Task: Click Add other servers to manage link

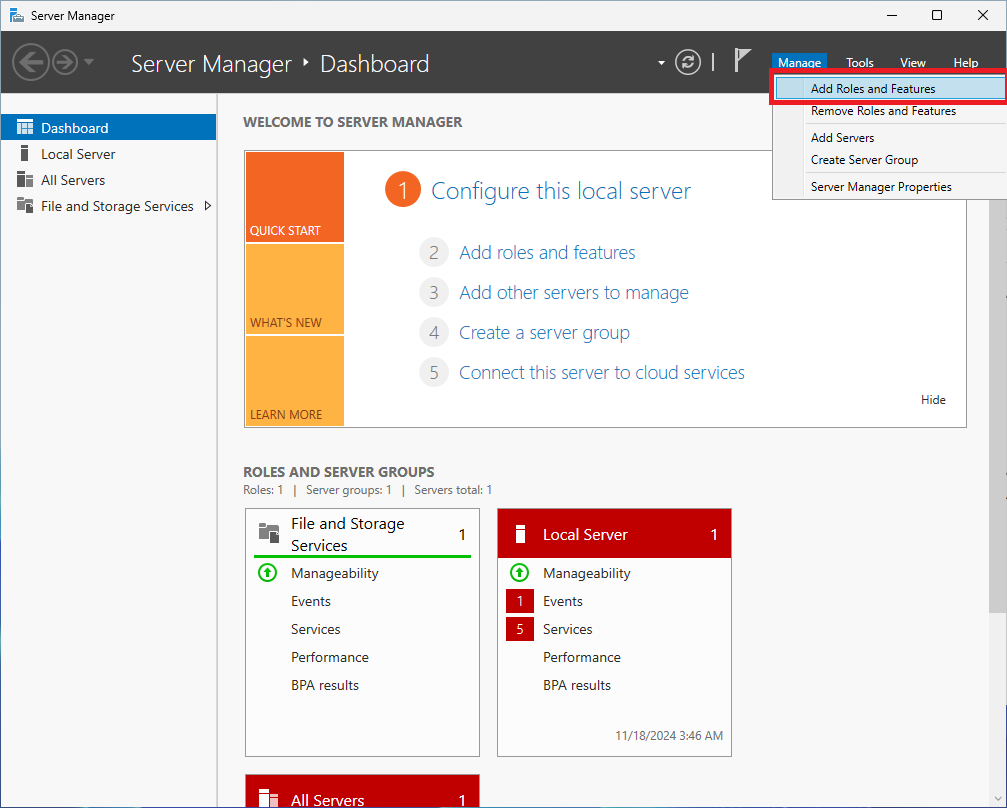Action: click(x=573, y=293)
